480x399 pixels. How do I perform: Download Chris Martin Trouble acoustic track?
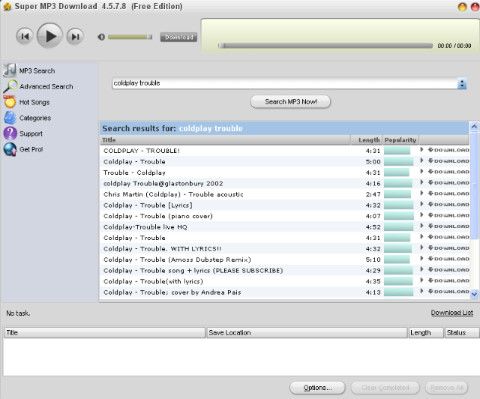point(449,194)
